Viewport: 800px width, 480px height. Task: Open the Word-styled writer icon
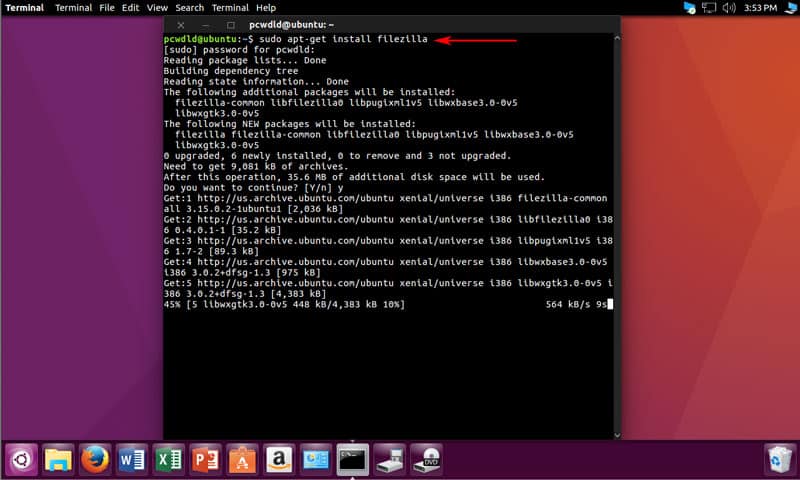(x=132, y=460)
